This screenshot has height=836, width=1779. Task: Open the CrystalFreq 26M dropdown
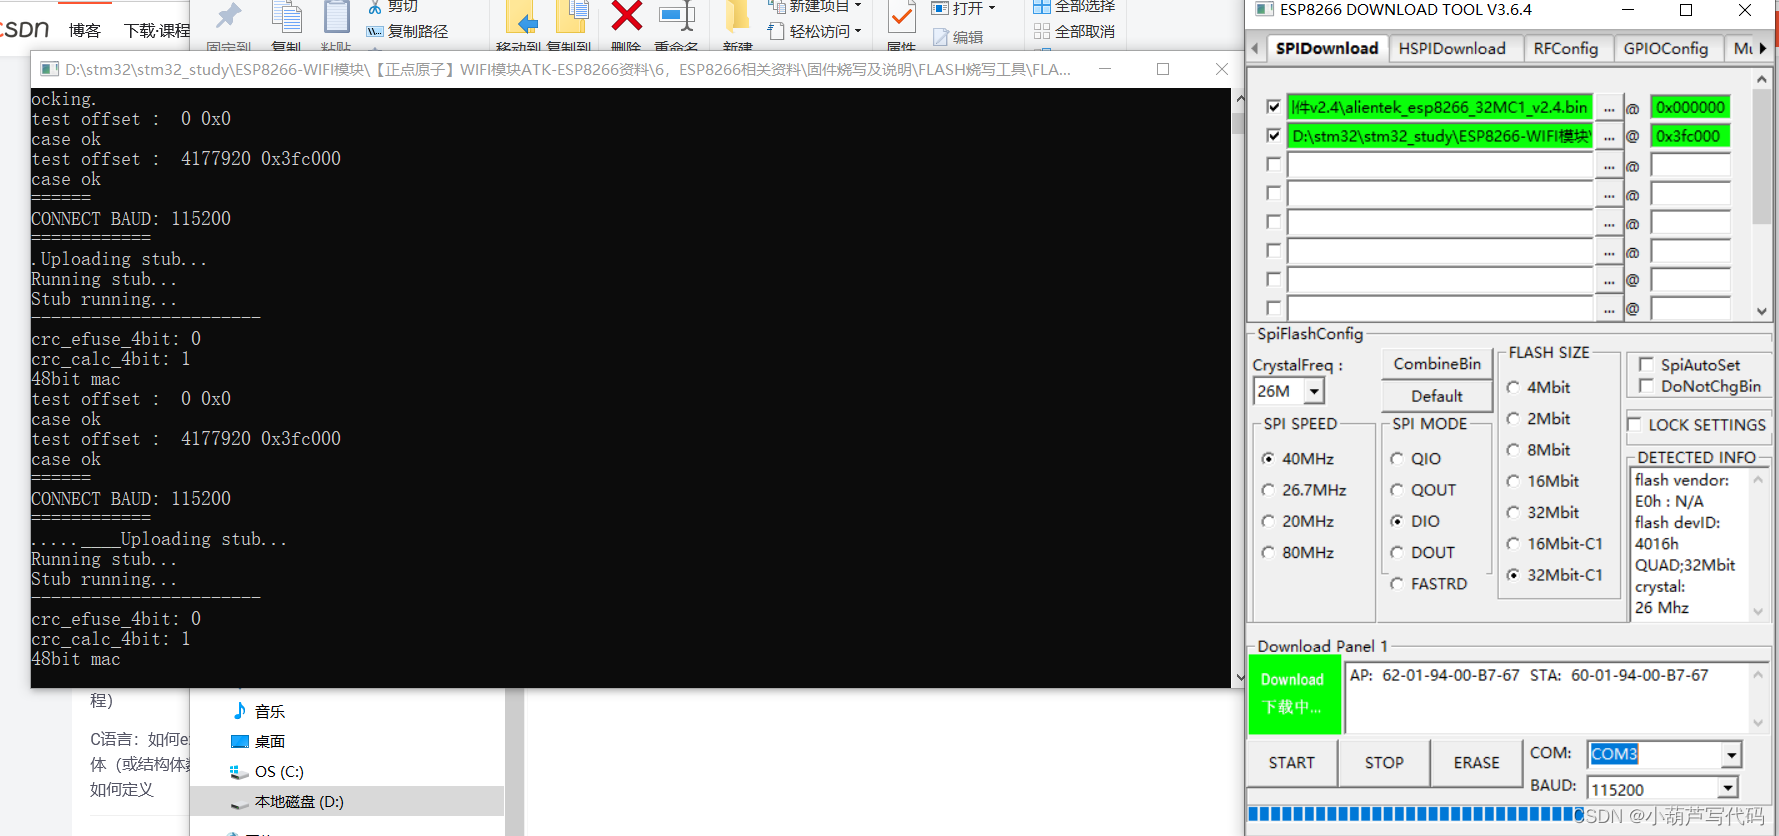pyautogui.click(x=1315, y=391)
